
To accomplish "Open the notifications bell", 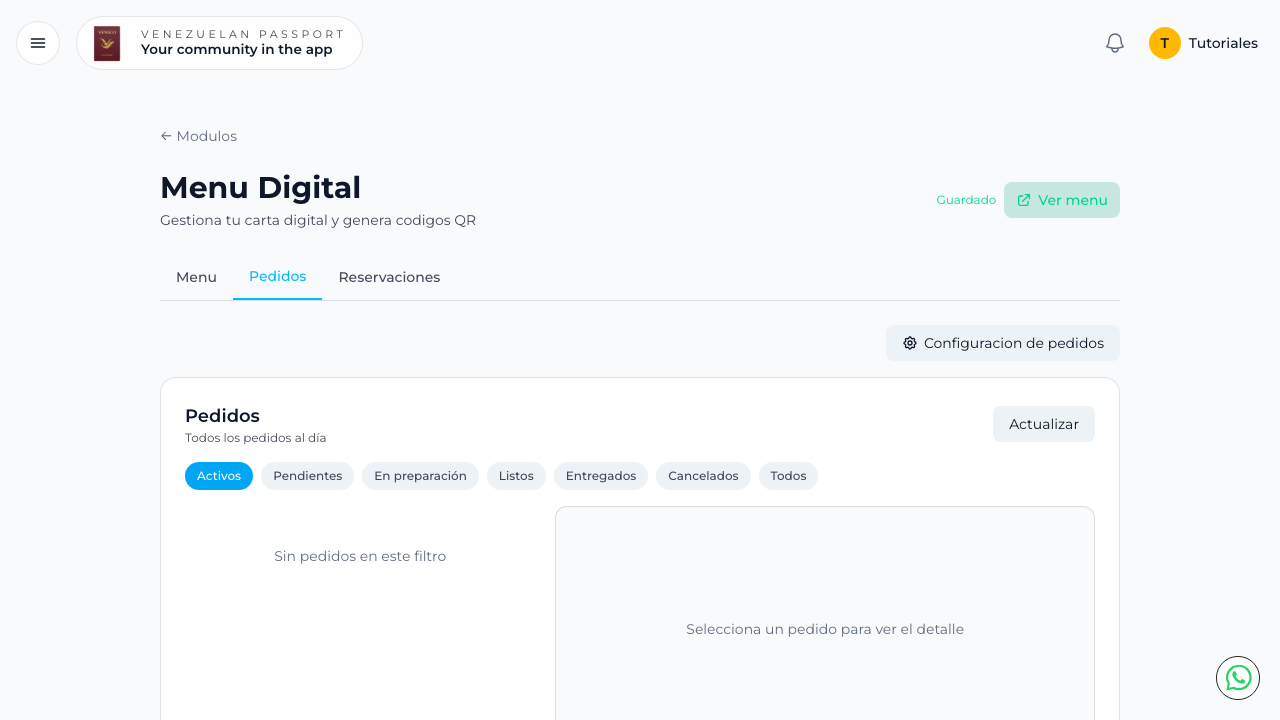I will [x=1115, y=43].
